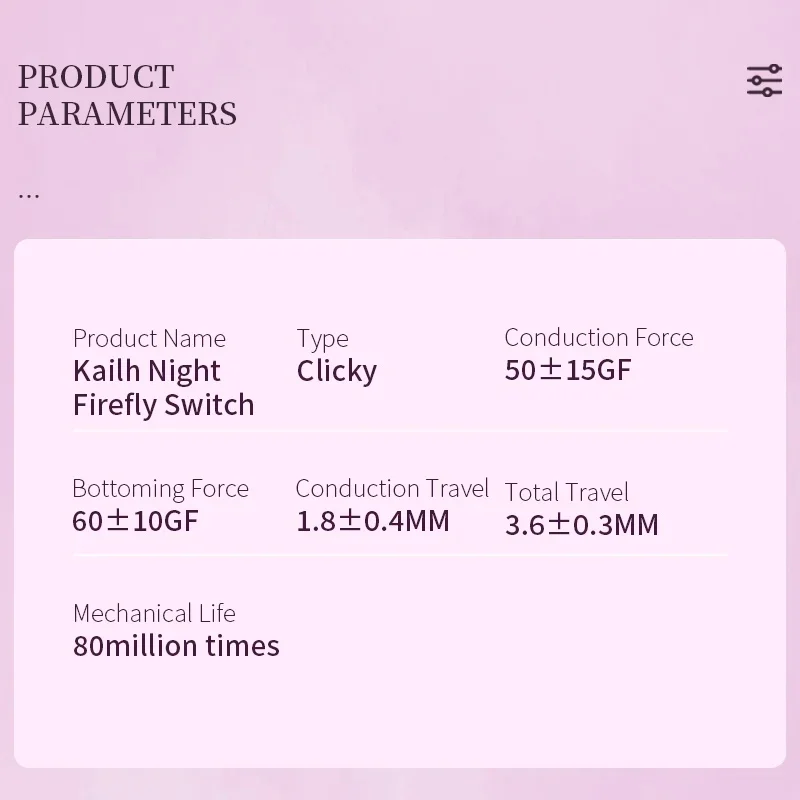Select the Conduction Force label
Viewport: 800px width, 800px height.
[x=598, y=337]
